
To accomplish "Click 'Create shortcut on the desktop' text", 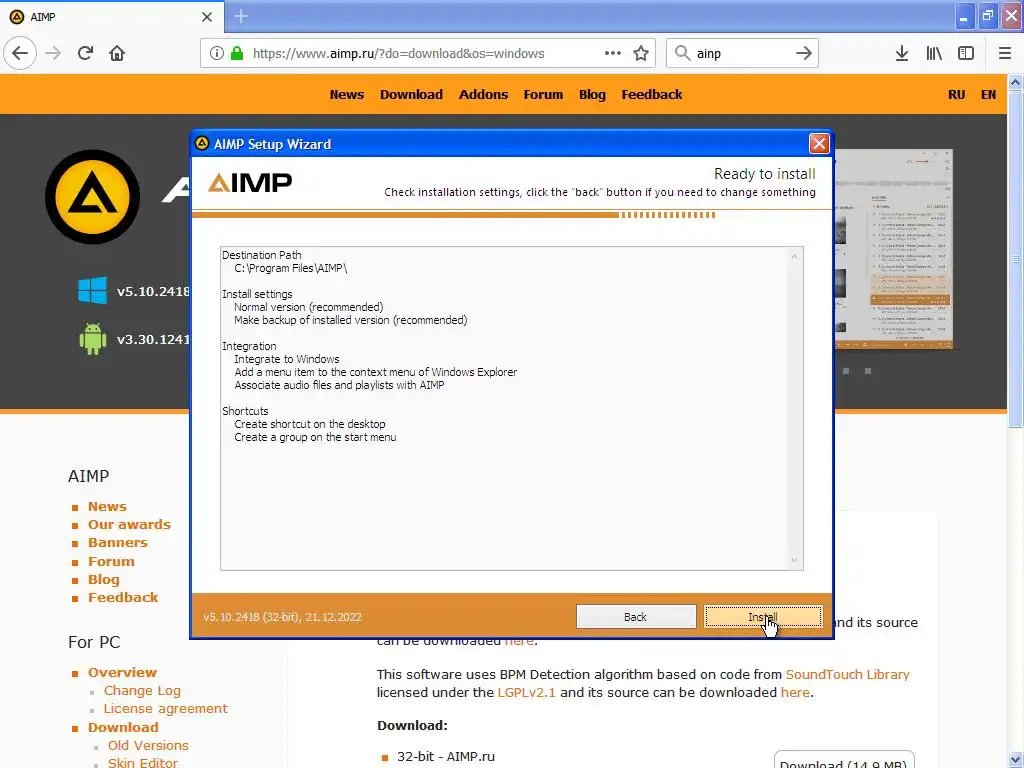I will 310,424.
